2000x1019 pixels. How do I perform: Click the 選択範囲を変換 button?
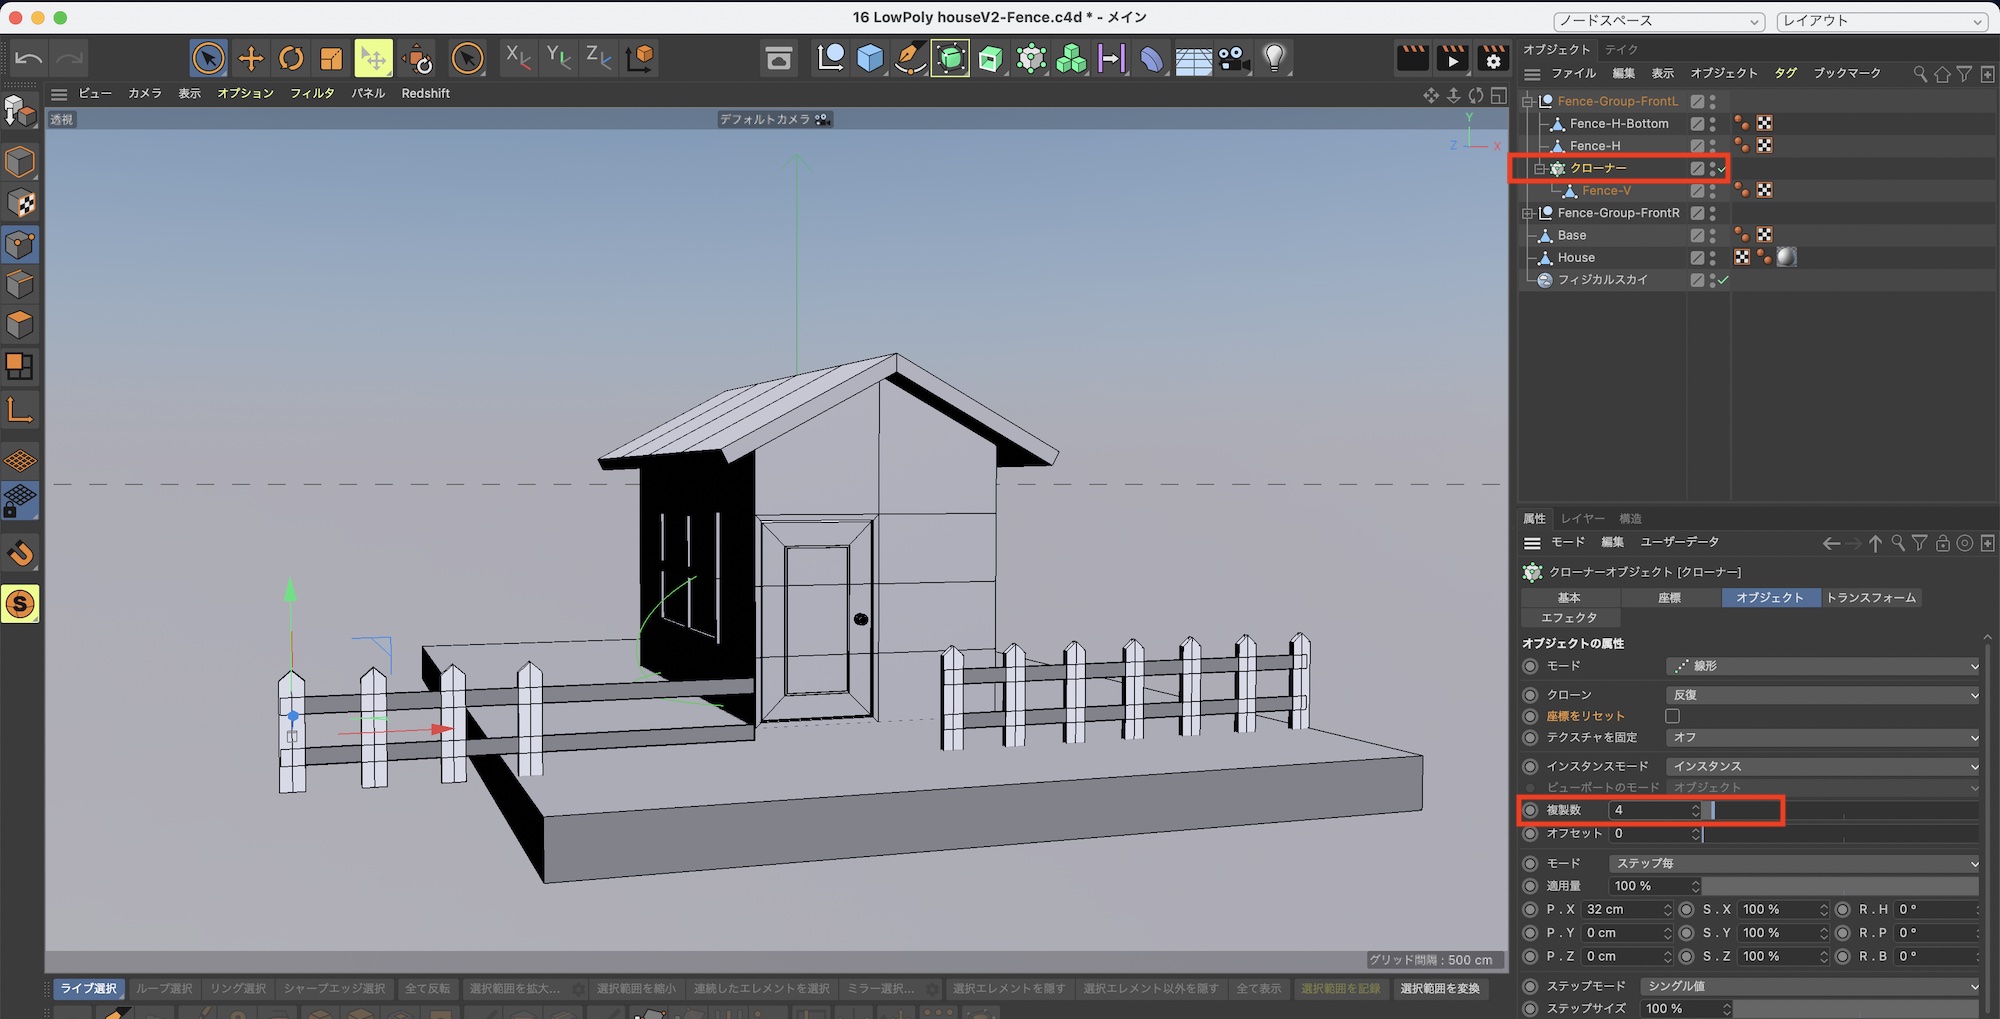(1439, 988)
